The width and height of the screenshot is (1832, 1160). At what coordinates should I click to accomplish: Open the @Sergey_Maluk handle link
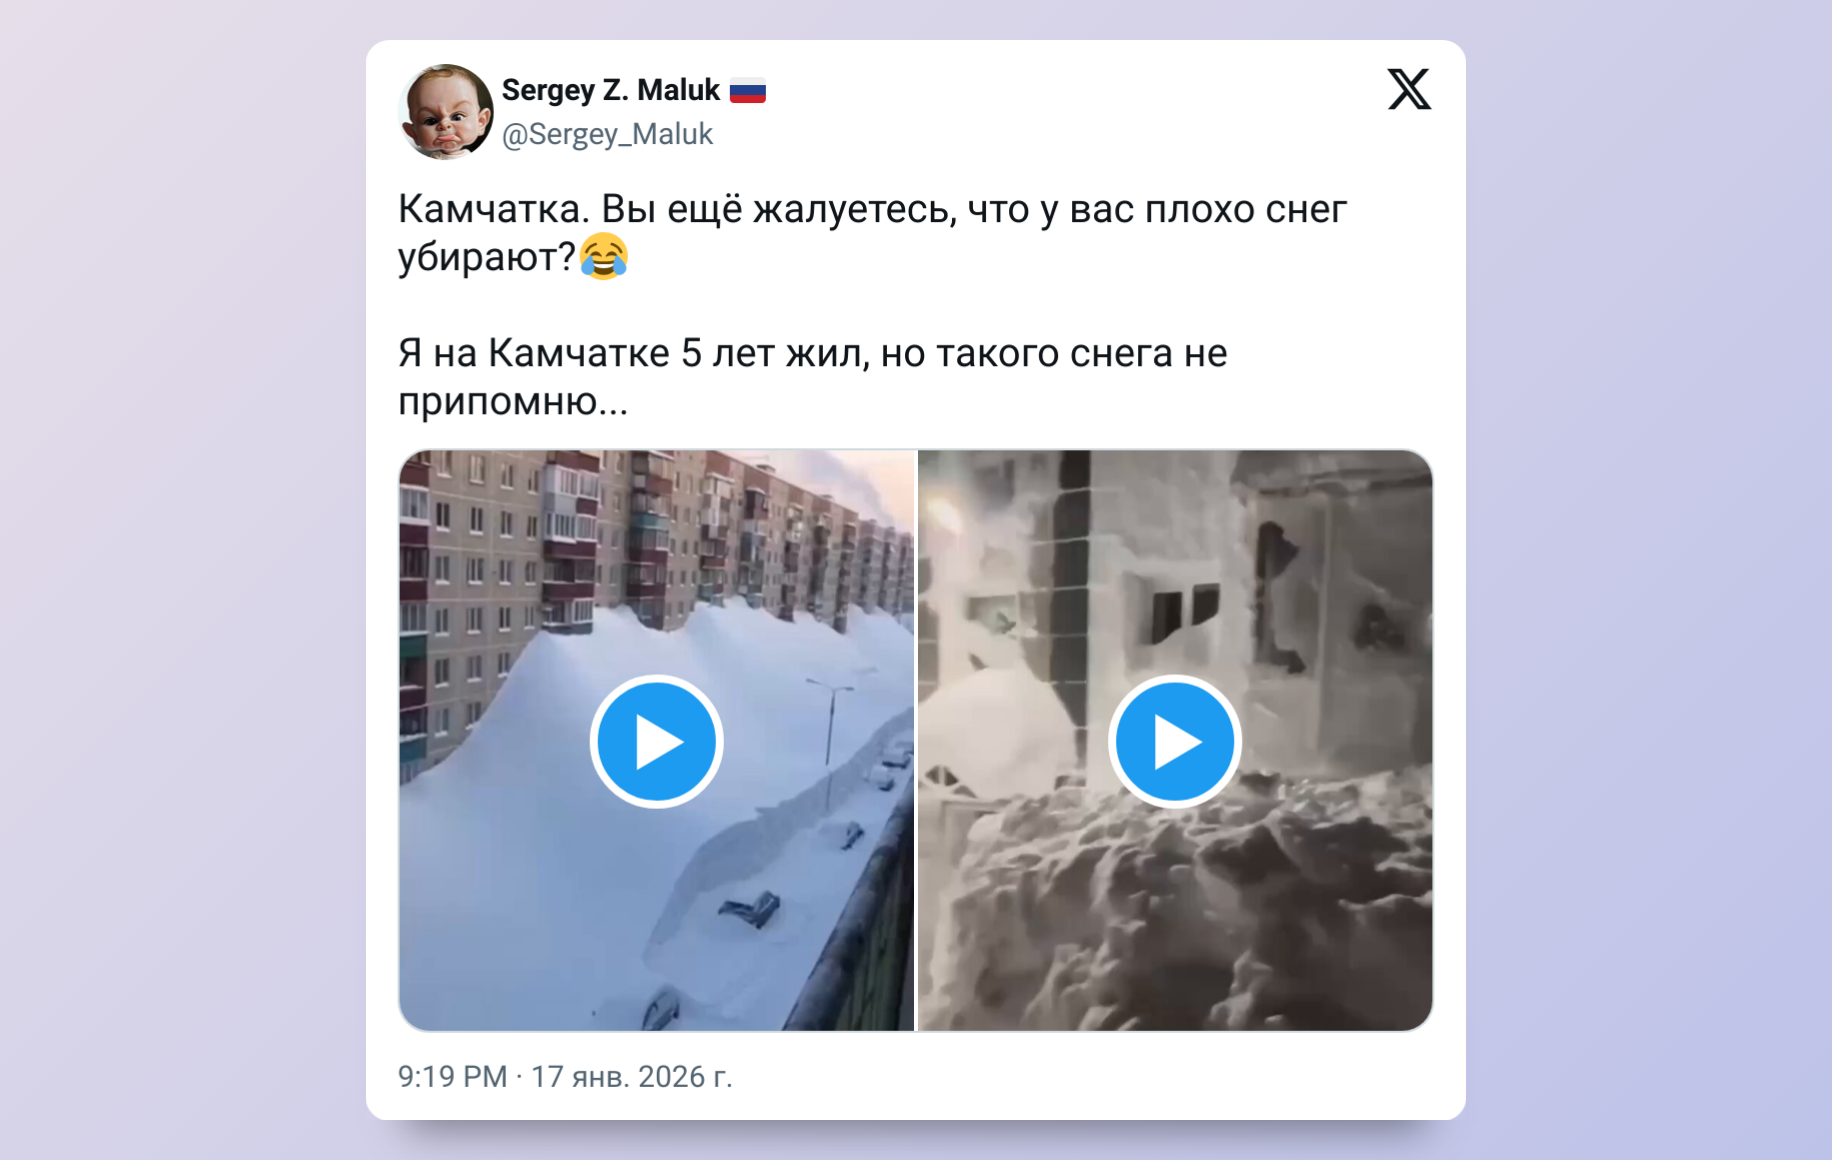point(607,134)
